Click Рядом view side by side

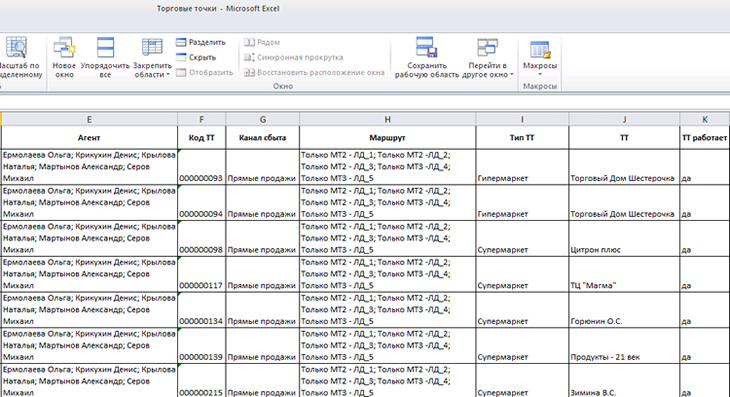[262, 42]
